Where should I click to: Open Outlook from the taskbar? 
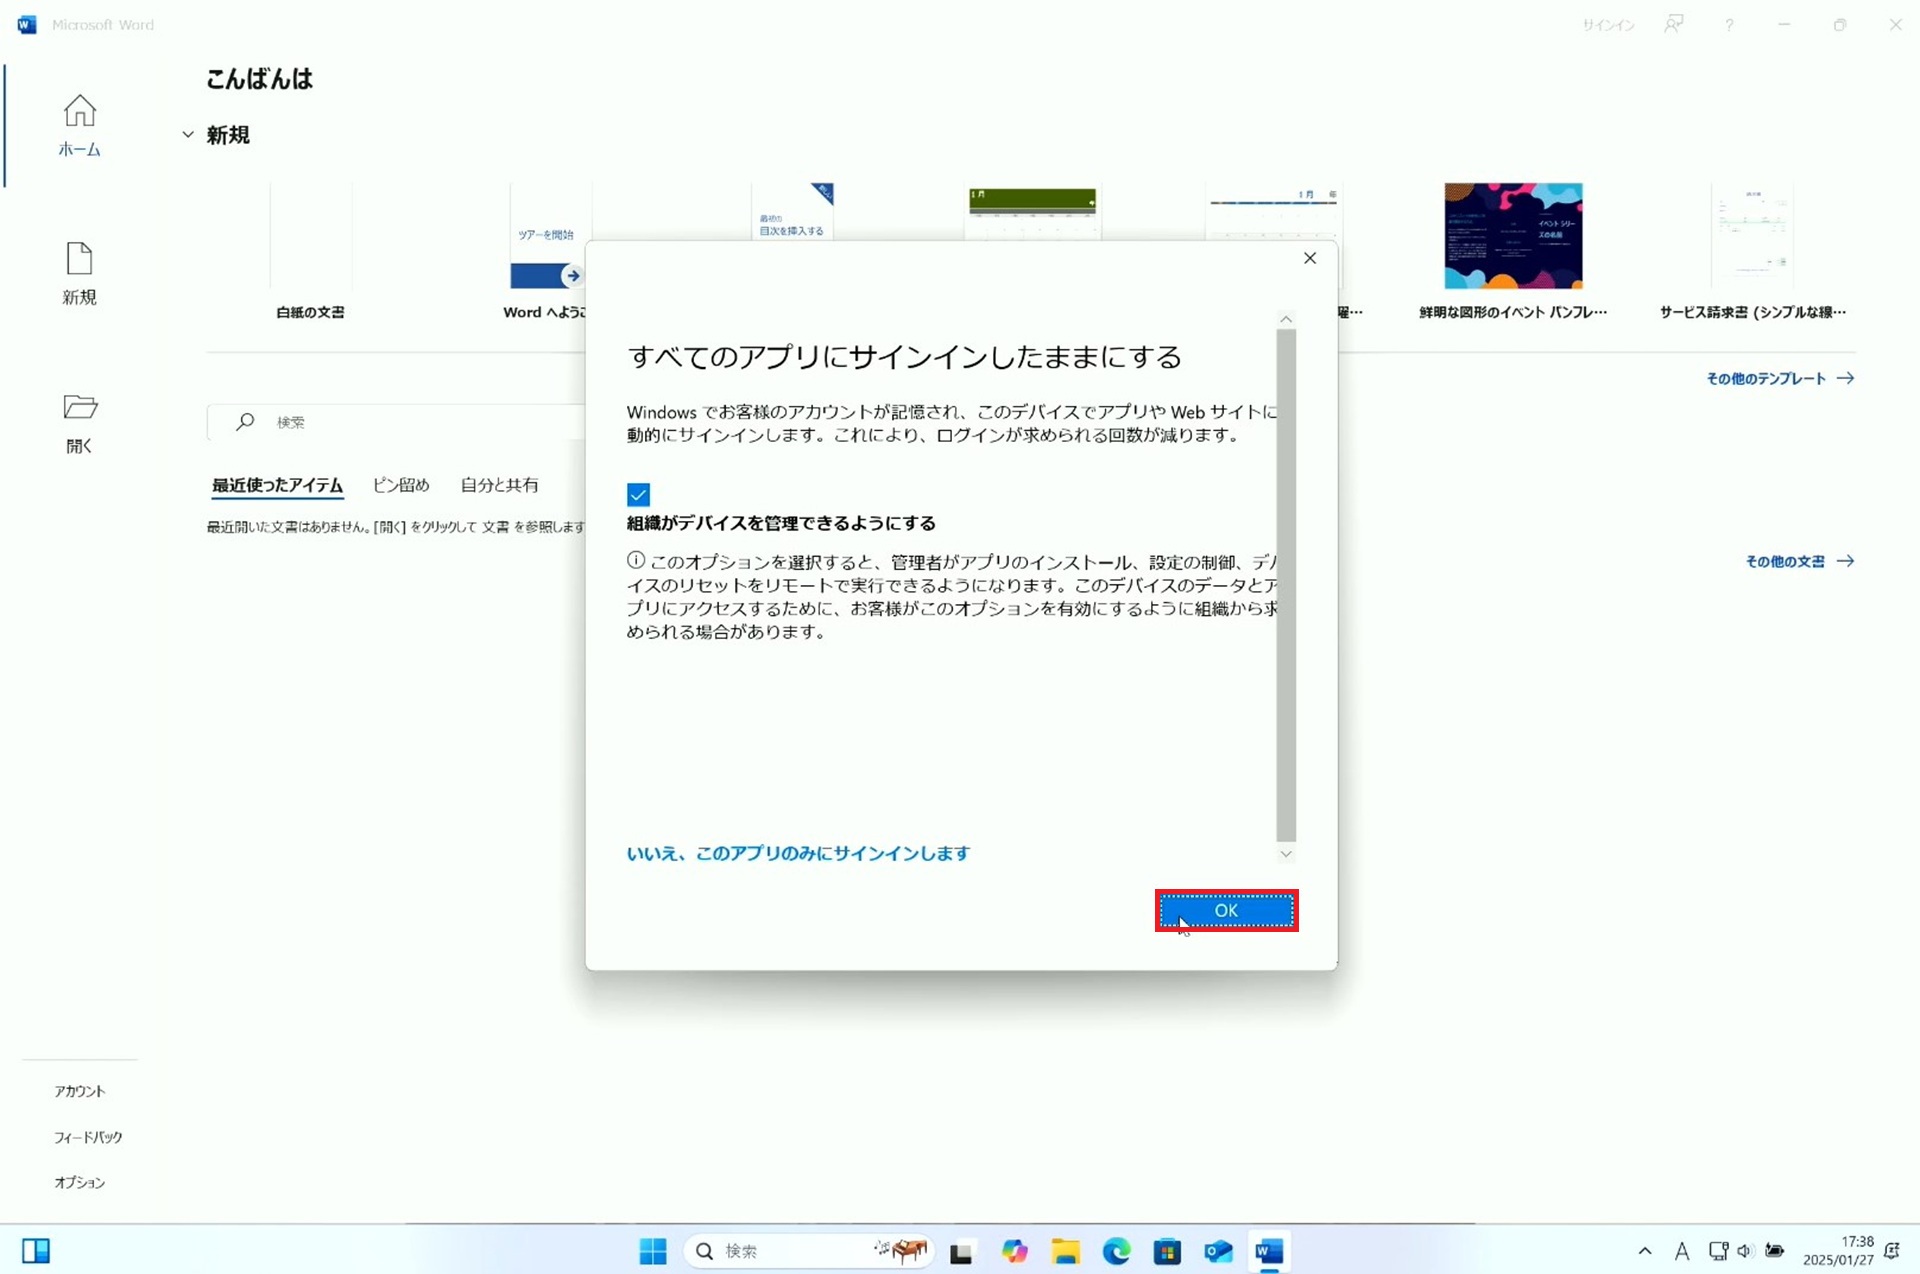[1218, 1251]
